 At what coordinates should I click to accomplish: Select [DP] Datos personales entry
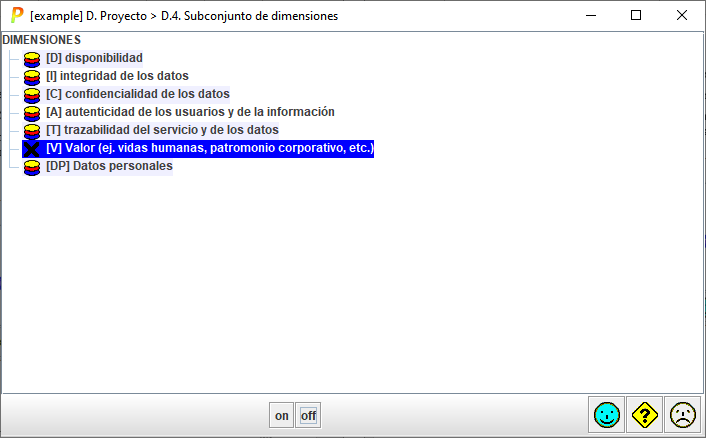109,166
